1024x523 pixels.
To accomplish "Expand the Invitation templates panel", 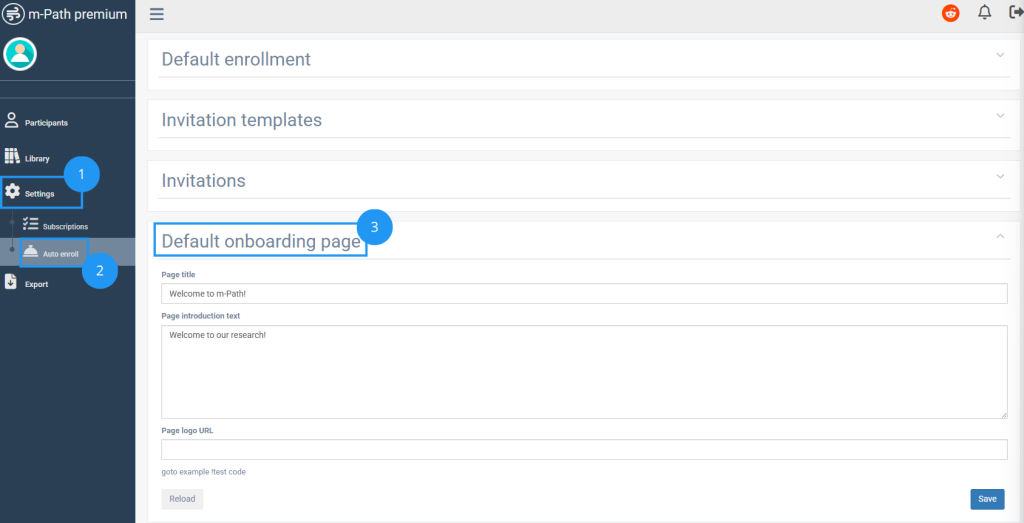I will (1000, 116).
